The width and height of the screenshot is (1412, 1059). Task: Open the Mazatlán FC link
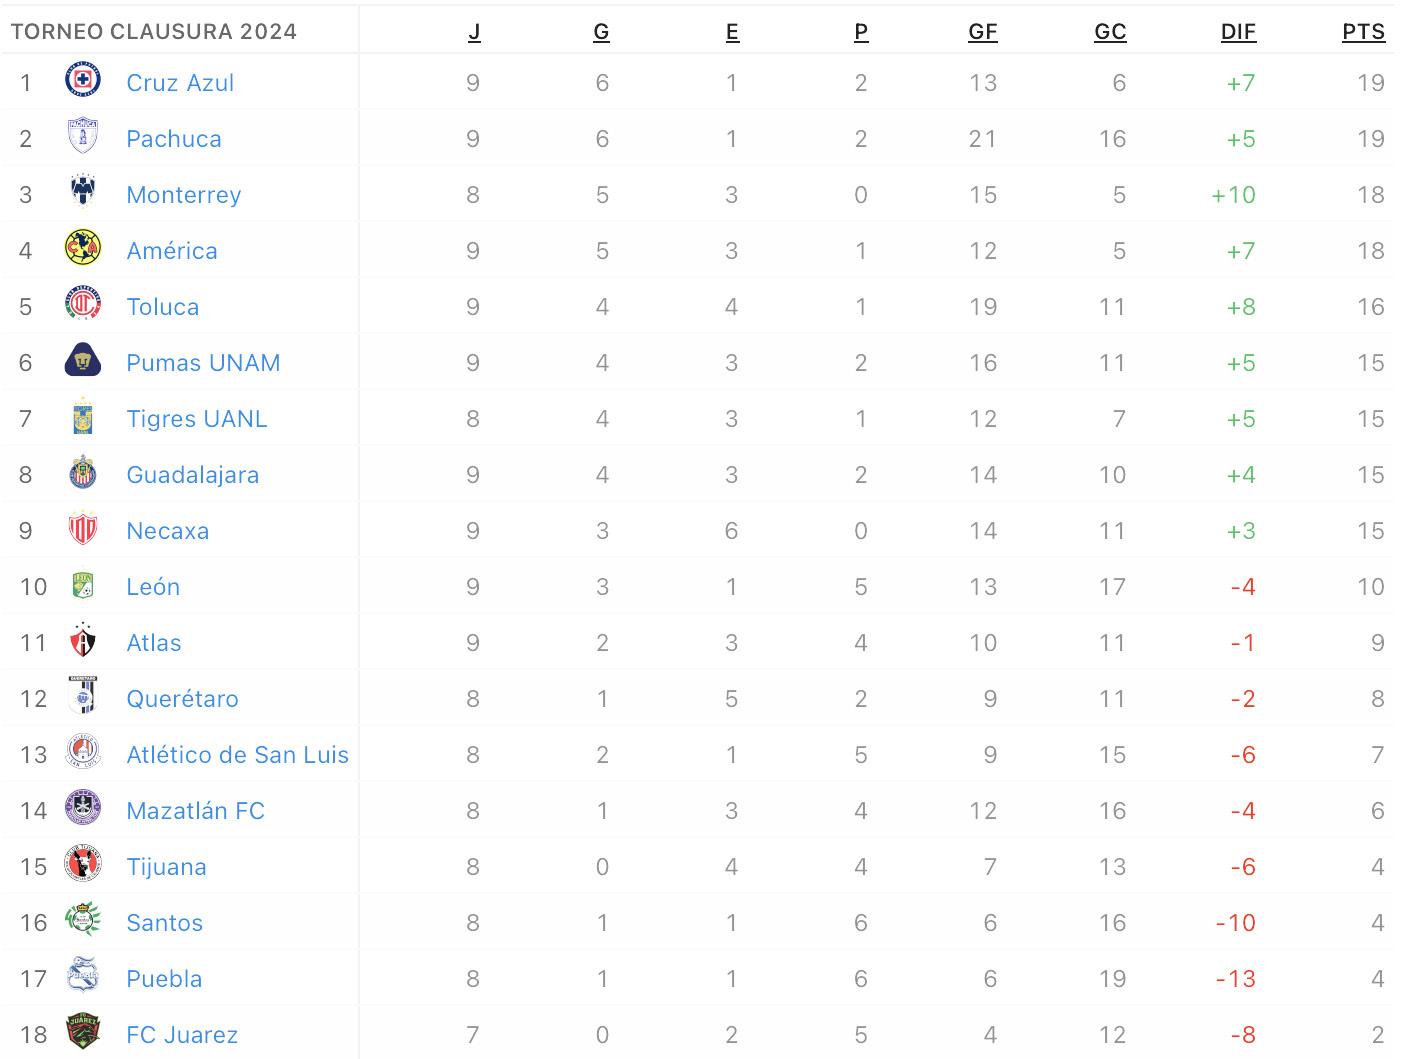196,811
